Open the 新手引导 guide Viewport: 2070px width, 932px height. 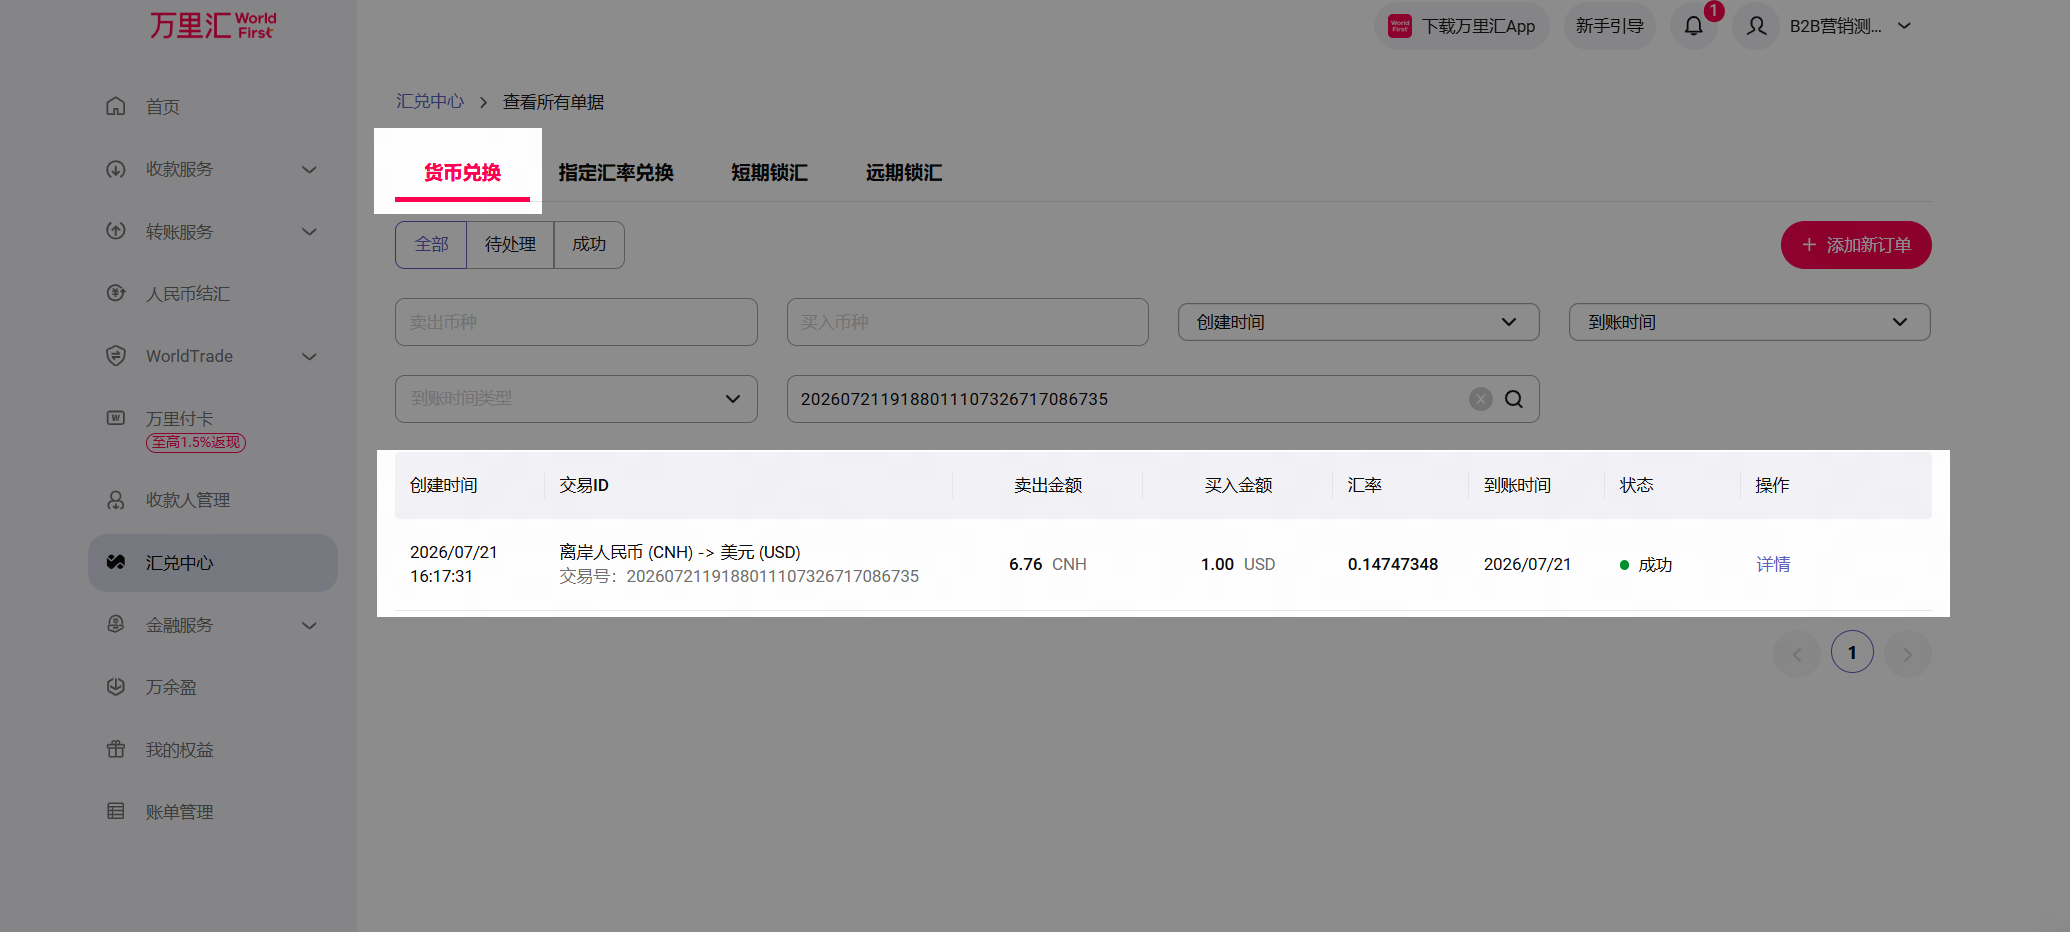tap(1609, 26)
